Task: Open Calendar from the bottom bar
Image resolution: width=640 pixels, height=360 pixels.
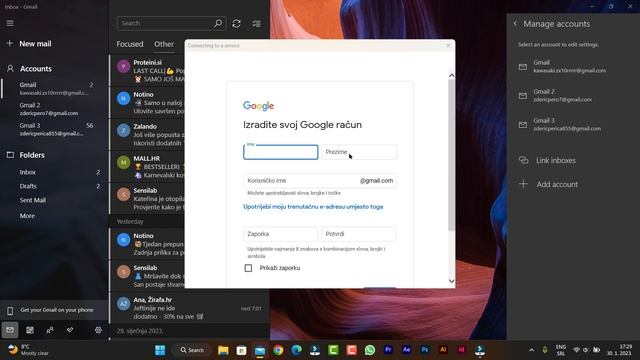Action: click(30, 330)
